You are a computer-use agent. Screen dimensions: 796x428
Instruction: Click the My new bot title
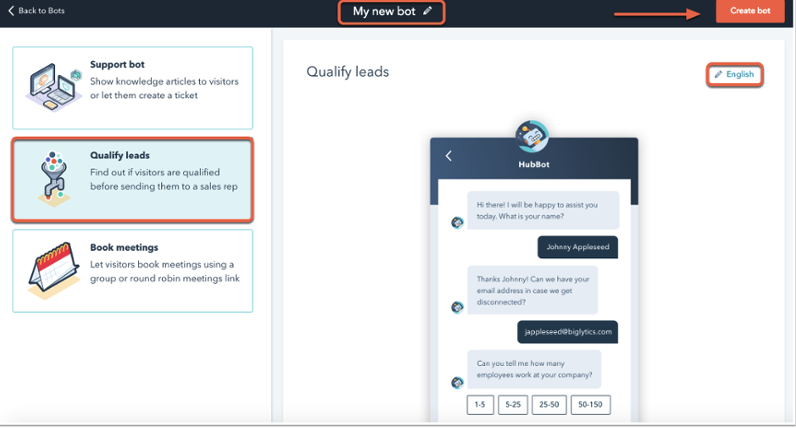click(384, 11)
